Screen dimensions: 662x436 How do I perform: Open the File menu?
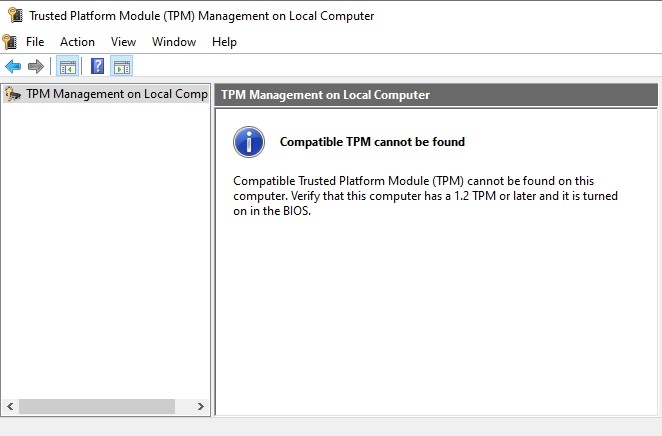(35, 42)
